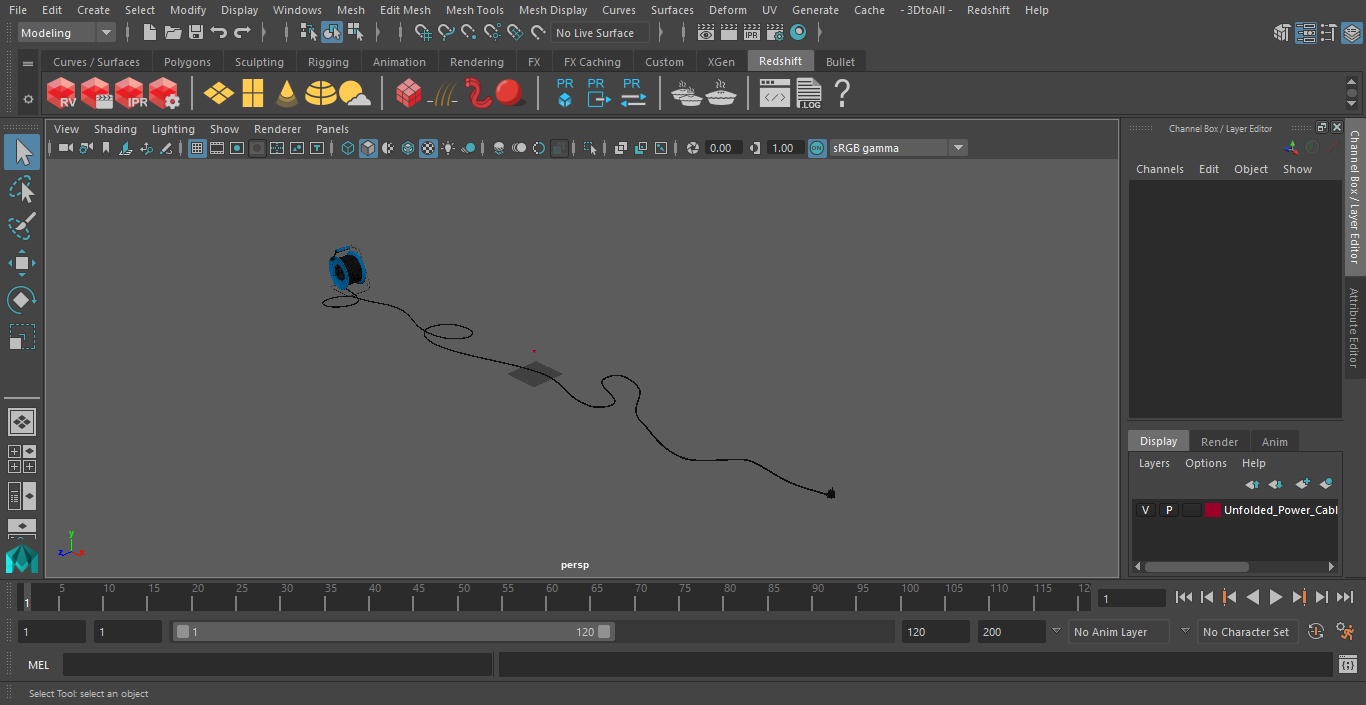Open Redshift help question mark icon
Viewport: 1366px width, 705px height.
[842, 94]
